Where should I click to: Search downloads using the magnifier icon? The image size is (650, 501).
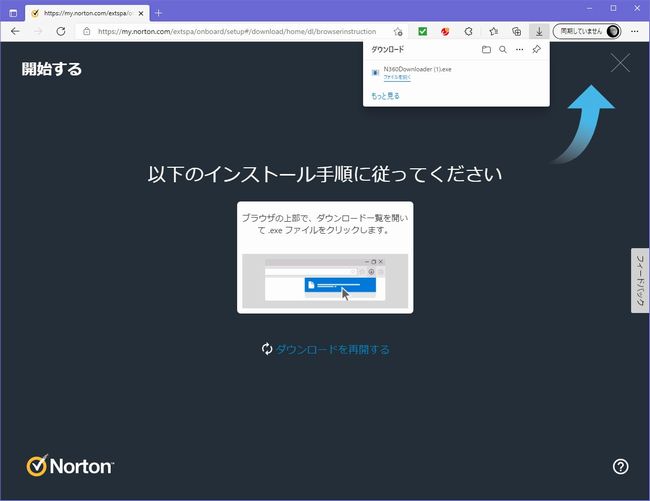pos(503,49)
